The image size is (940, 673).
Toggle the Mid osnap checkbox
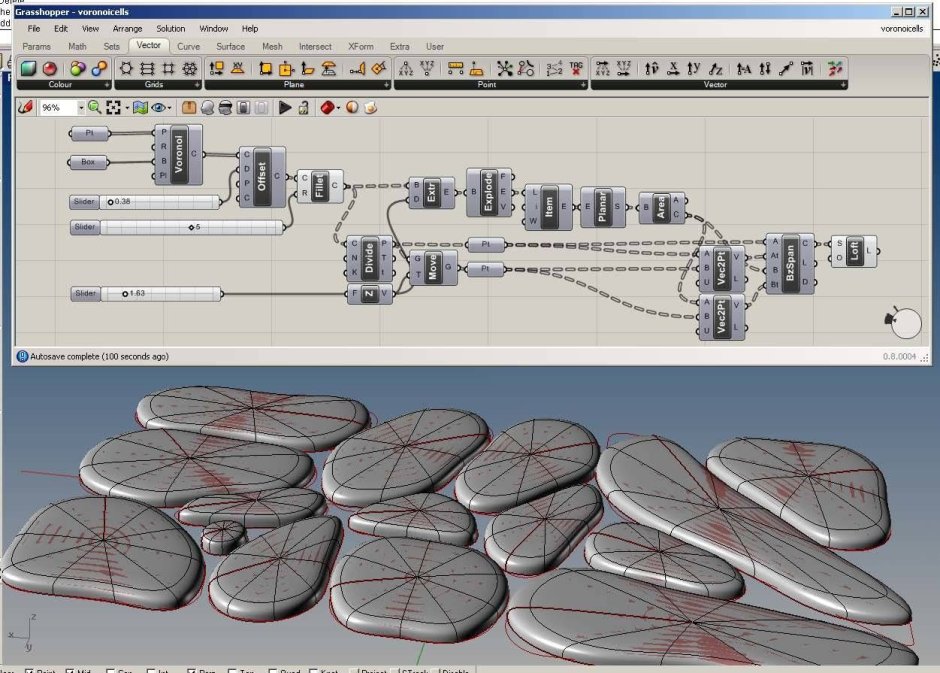70,671
